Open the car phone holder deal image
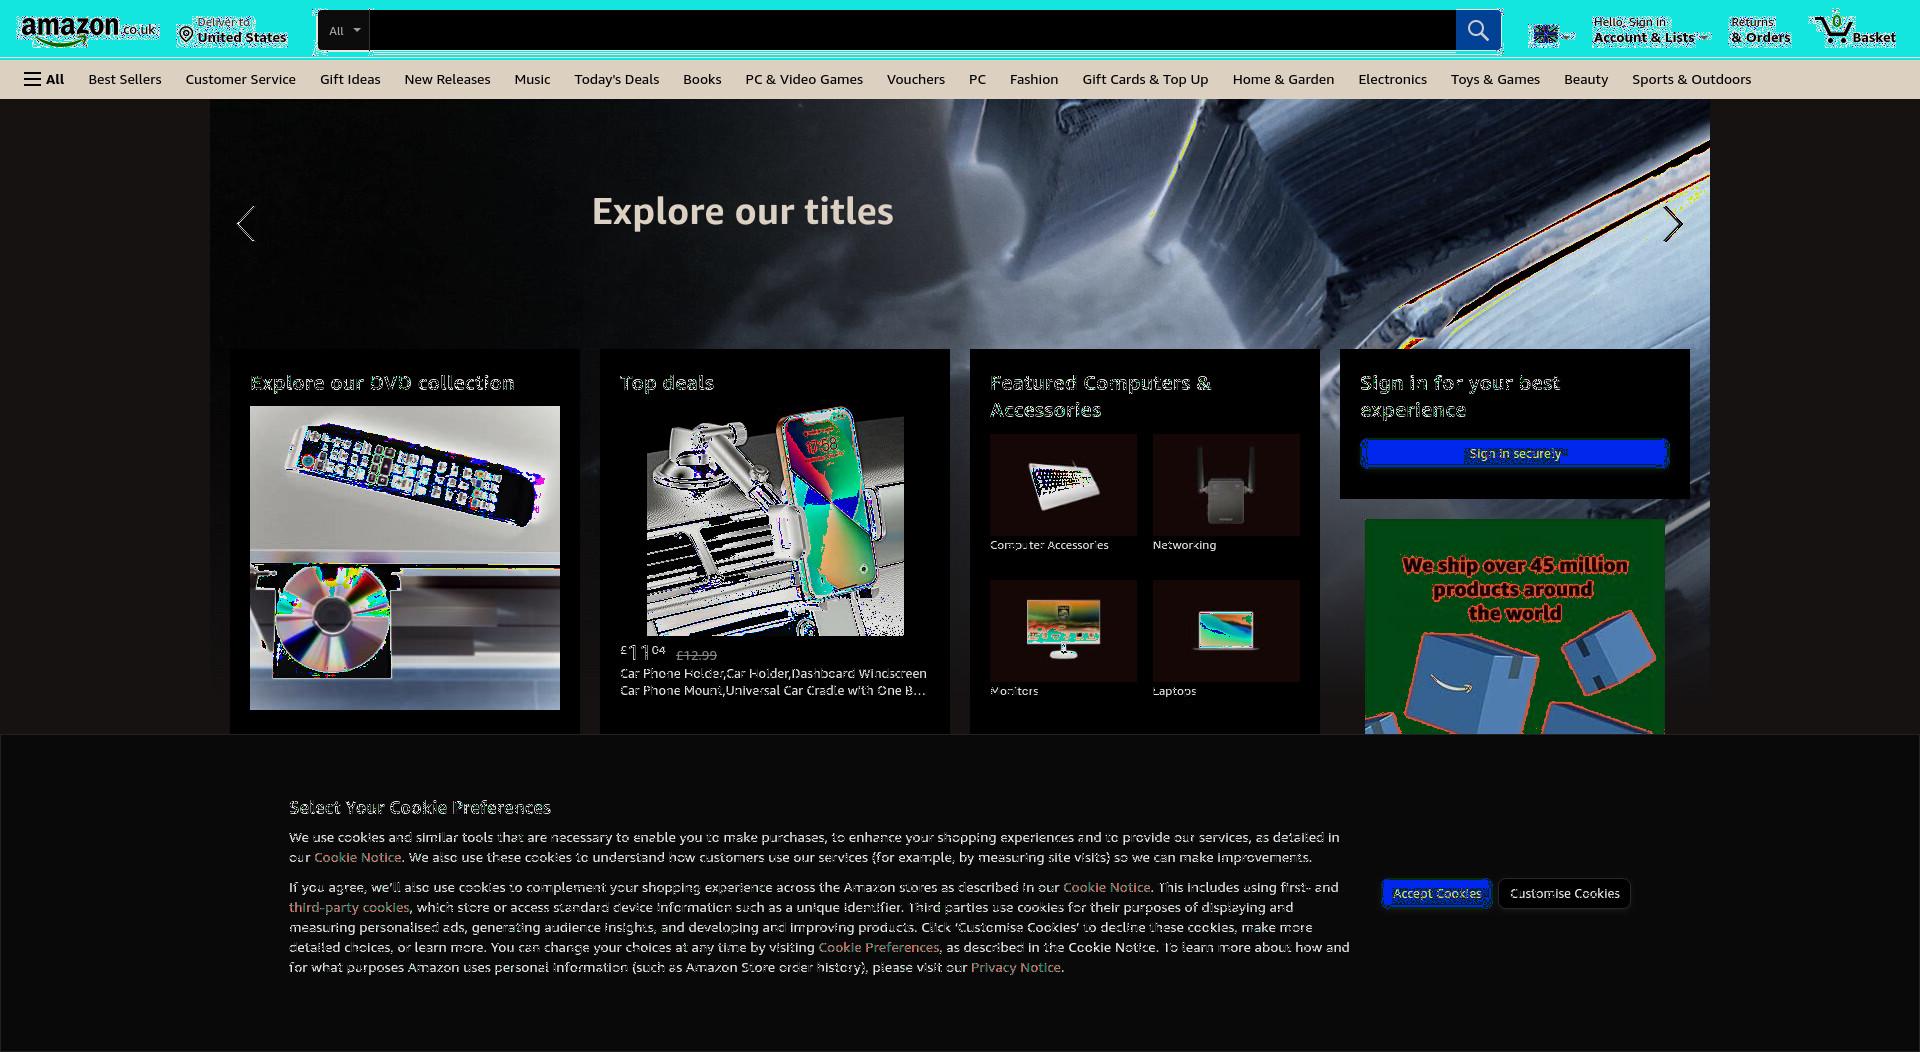Screen dimensions: 1920x1052 tap(775, 521)
